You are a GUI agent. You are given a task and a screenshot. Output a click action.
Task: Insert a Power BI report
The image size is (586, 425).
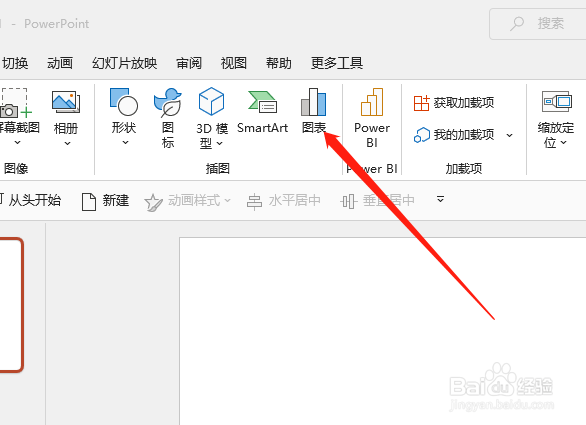(371, 117)
